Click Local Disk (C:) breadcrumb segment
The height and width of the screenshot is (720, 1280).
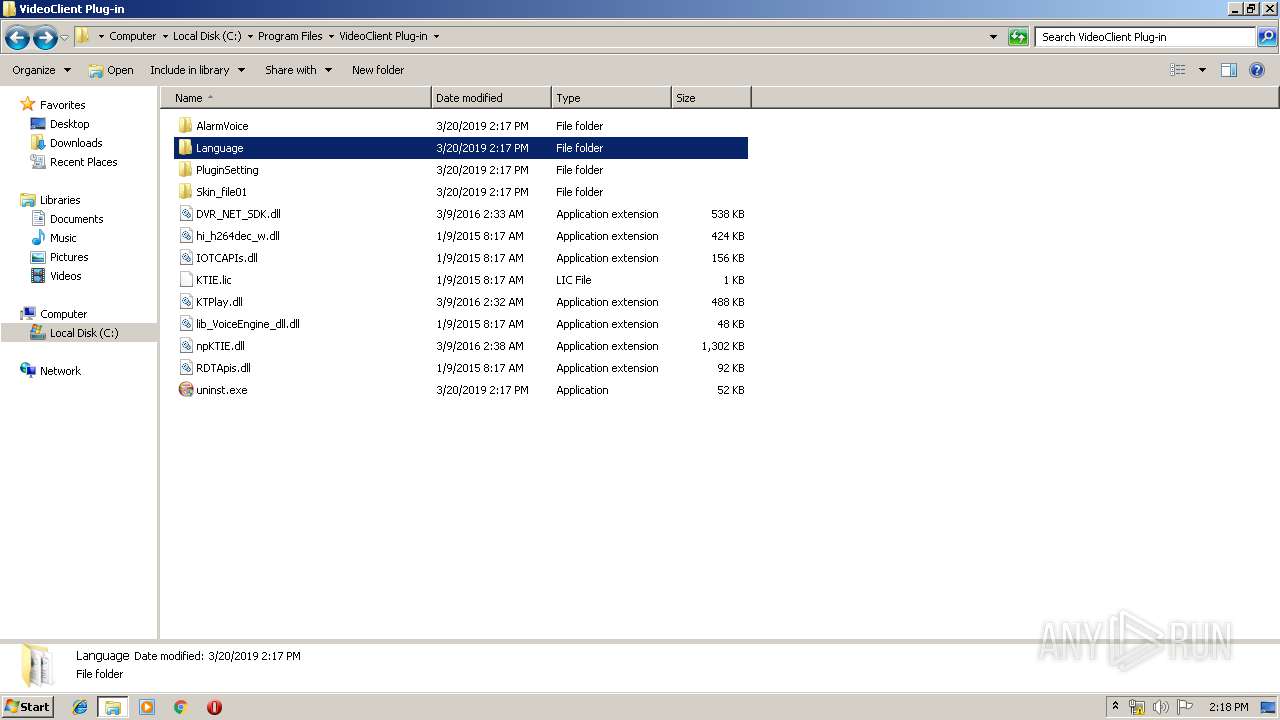tap(207, 36)
